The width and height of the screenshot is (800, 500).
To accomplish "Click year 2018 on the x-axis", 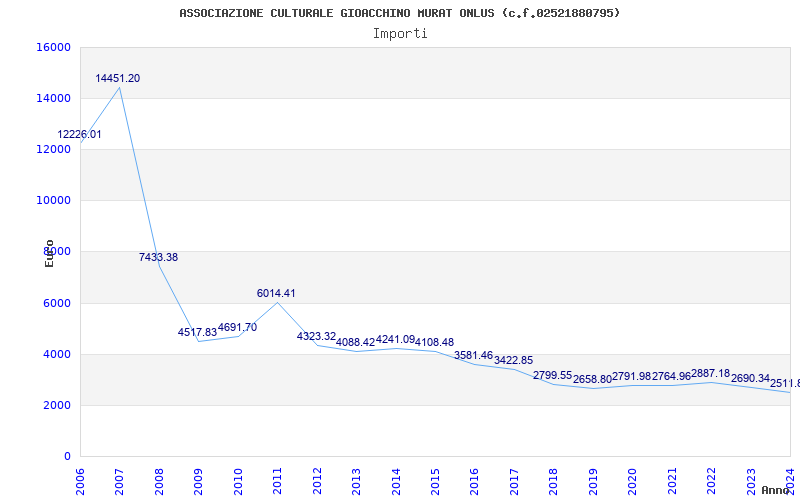I will point(554,481).
